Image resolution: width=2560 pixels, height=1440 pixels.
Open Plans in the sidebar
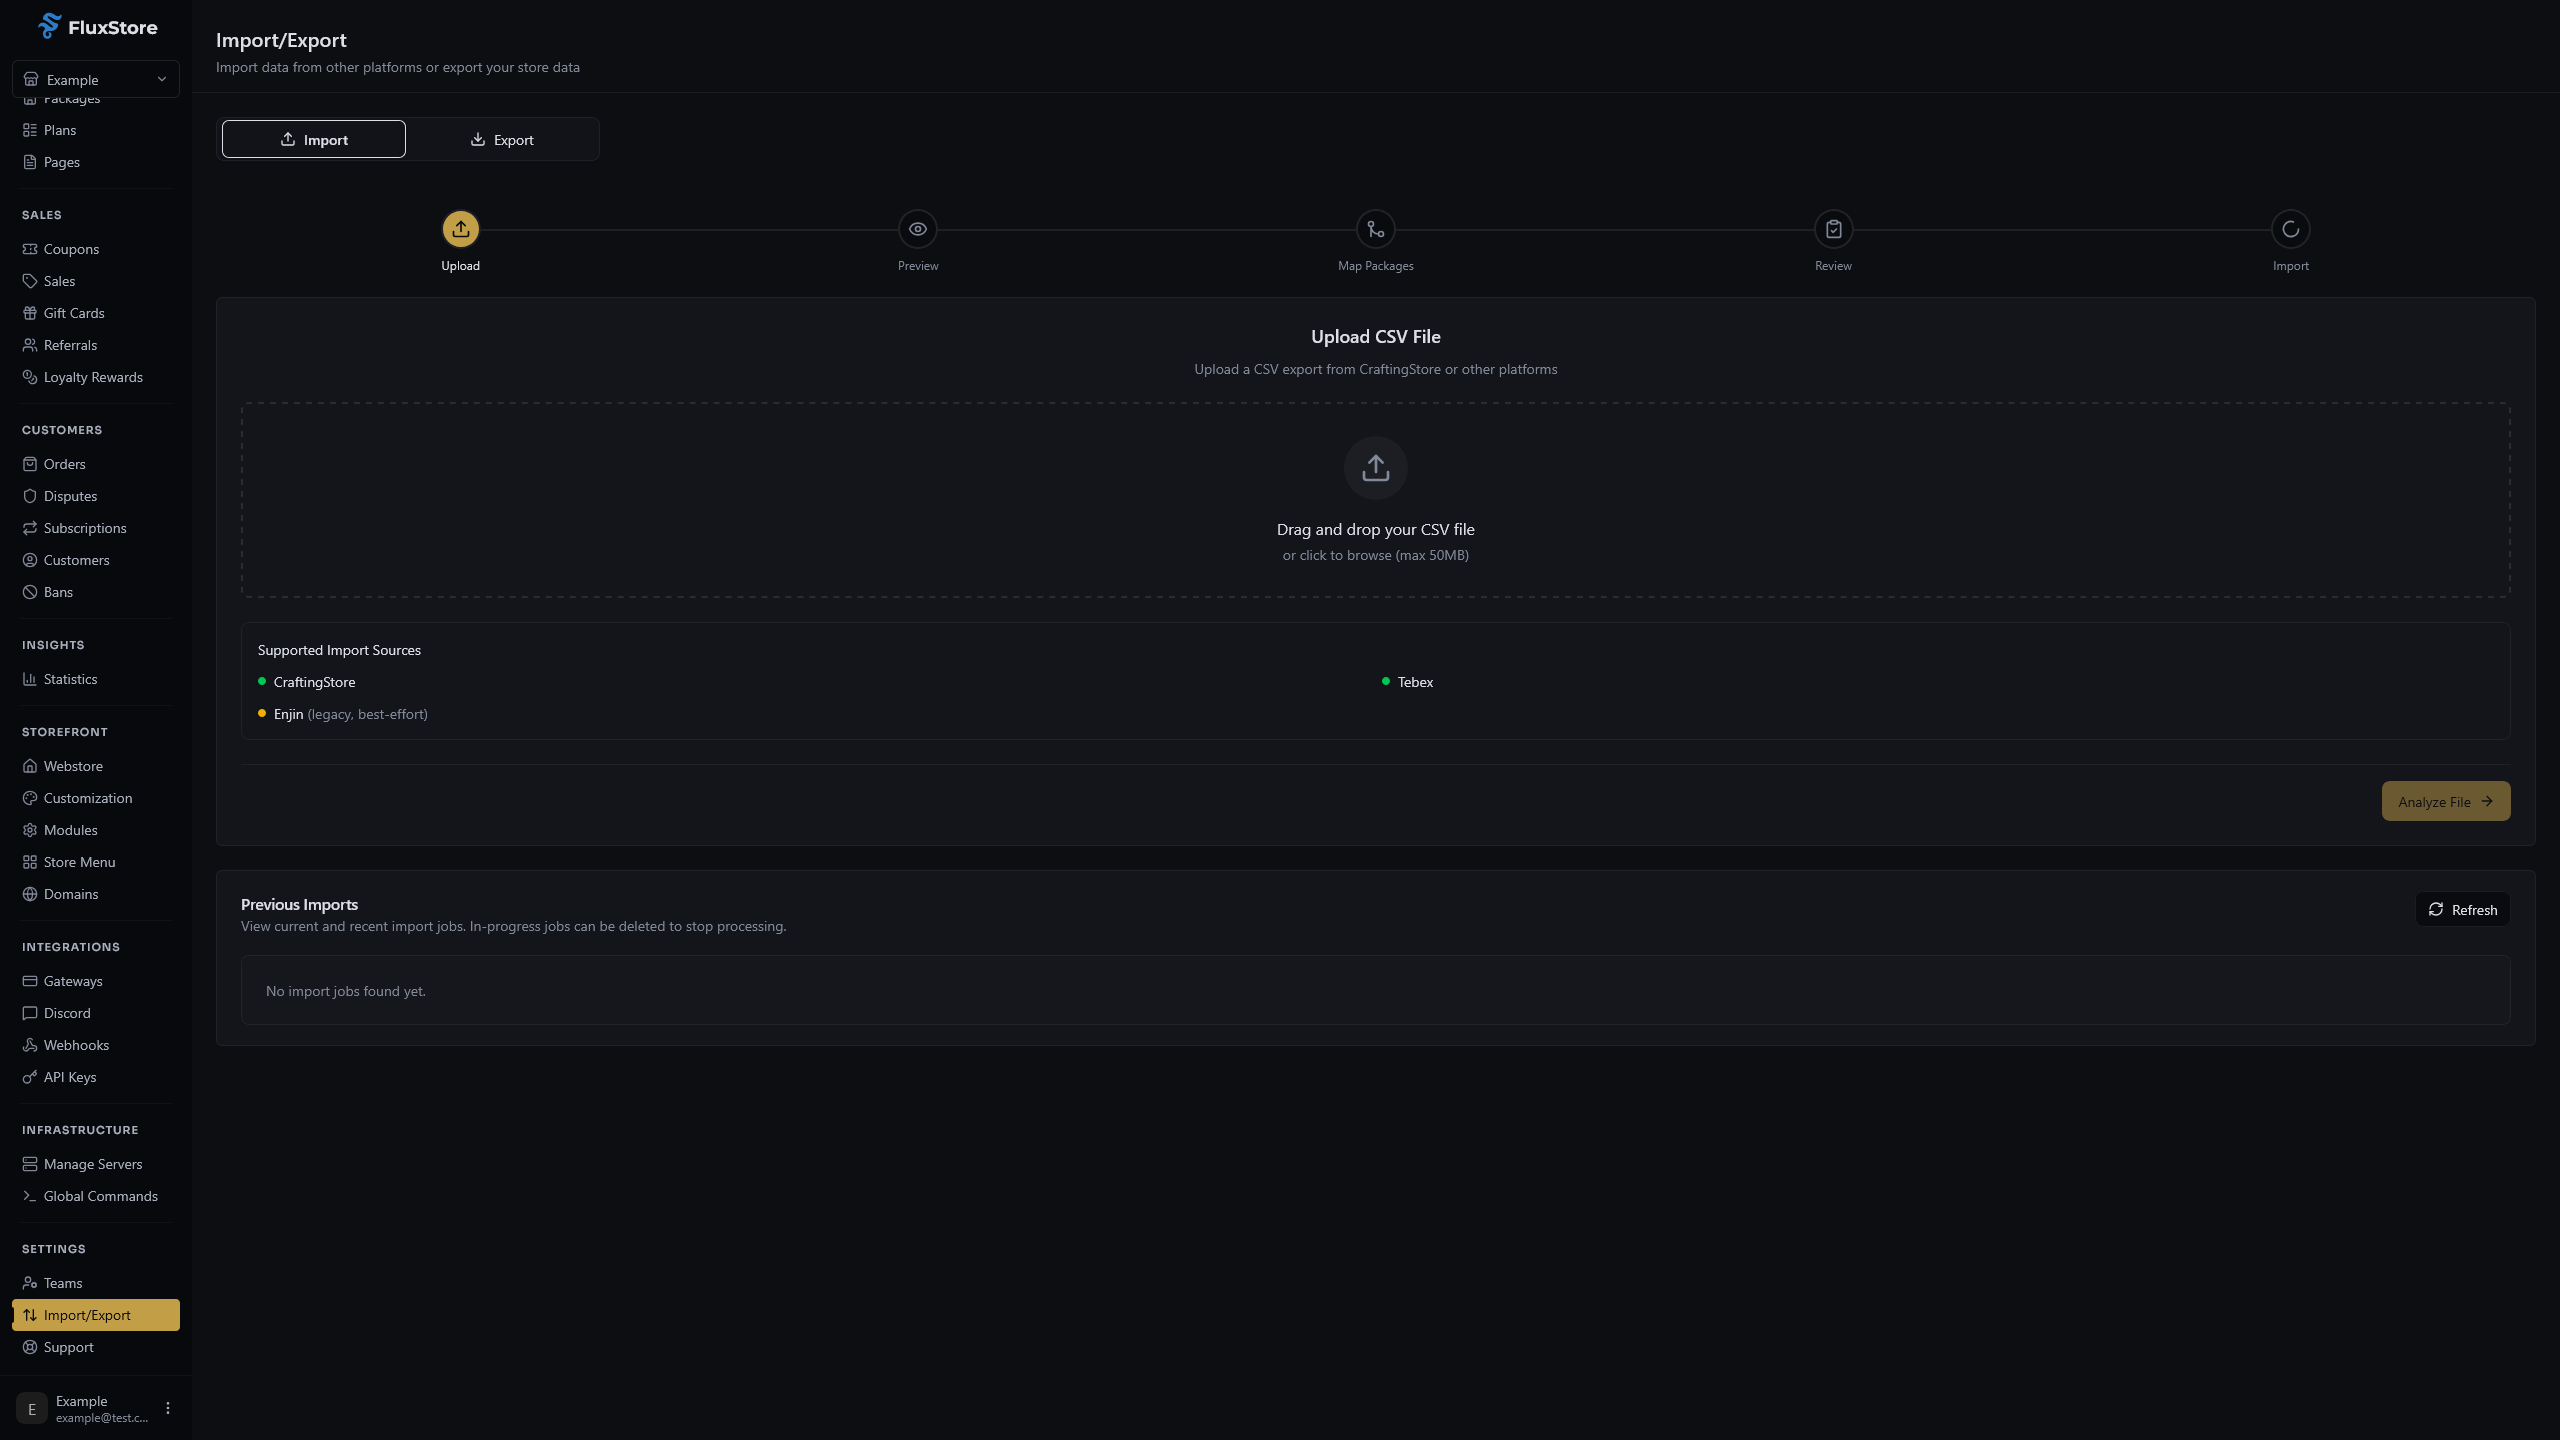[96, 130]
